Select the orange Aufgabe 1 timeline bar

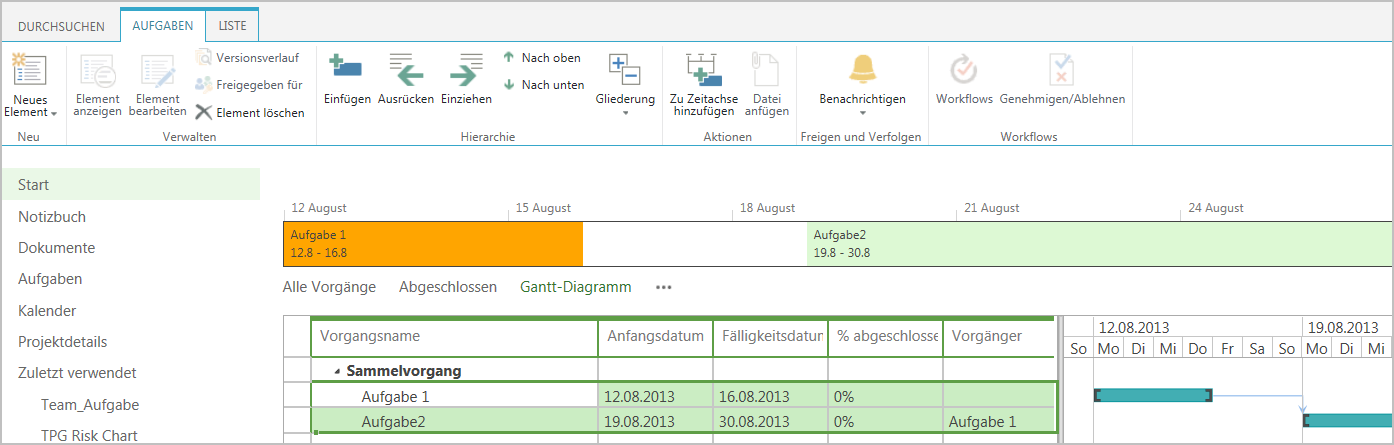pyautogui.click(x=433, y=243)
